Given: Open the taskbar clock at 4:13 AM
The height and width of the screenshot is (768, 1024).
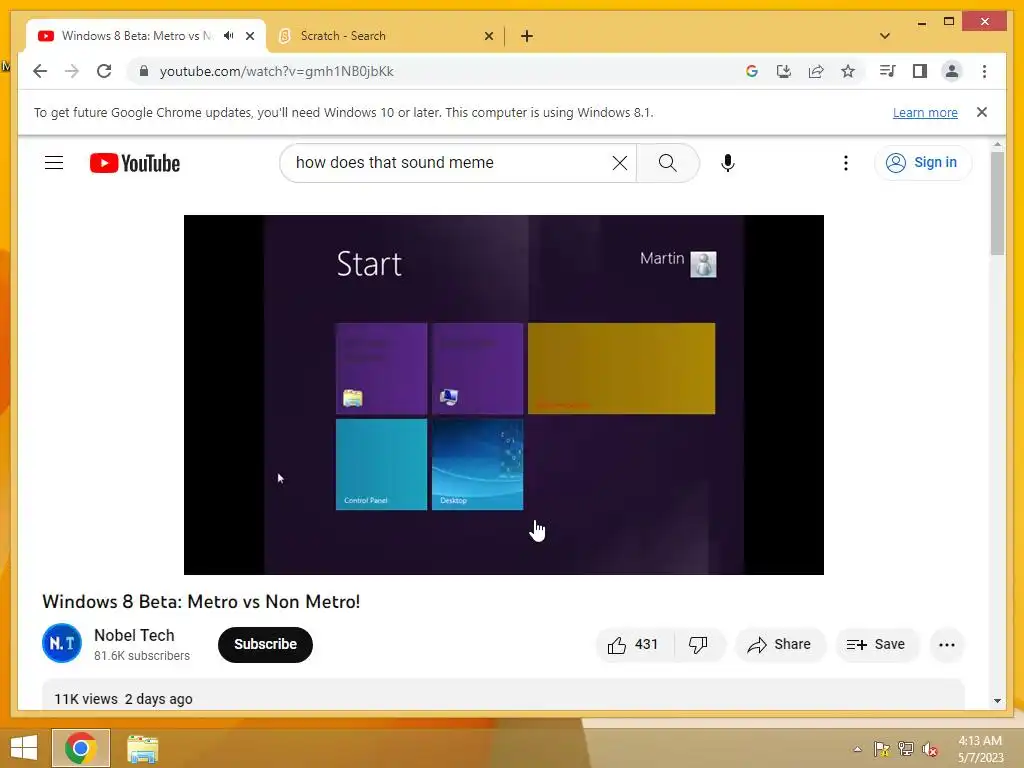Looking at the screenshot, I should coord(980,749).
